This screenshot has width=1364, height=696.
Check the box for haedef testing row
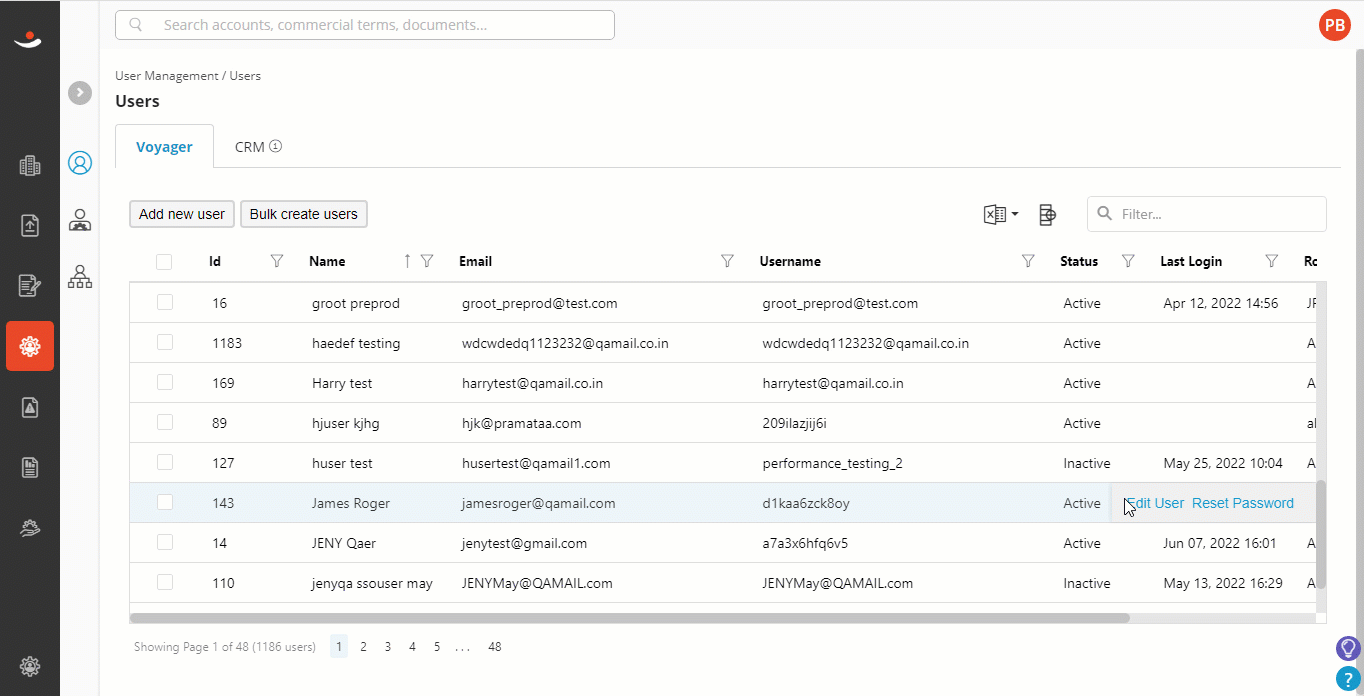[165, 342]
